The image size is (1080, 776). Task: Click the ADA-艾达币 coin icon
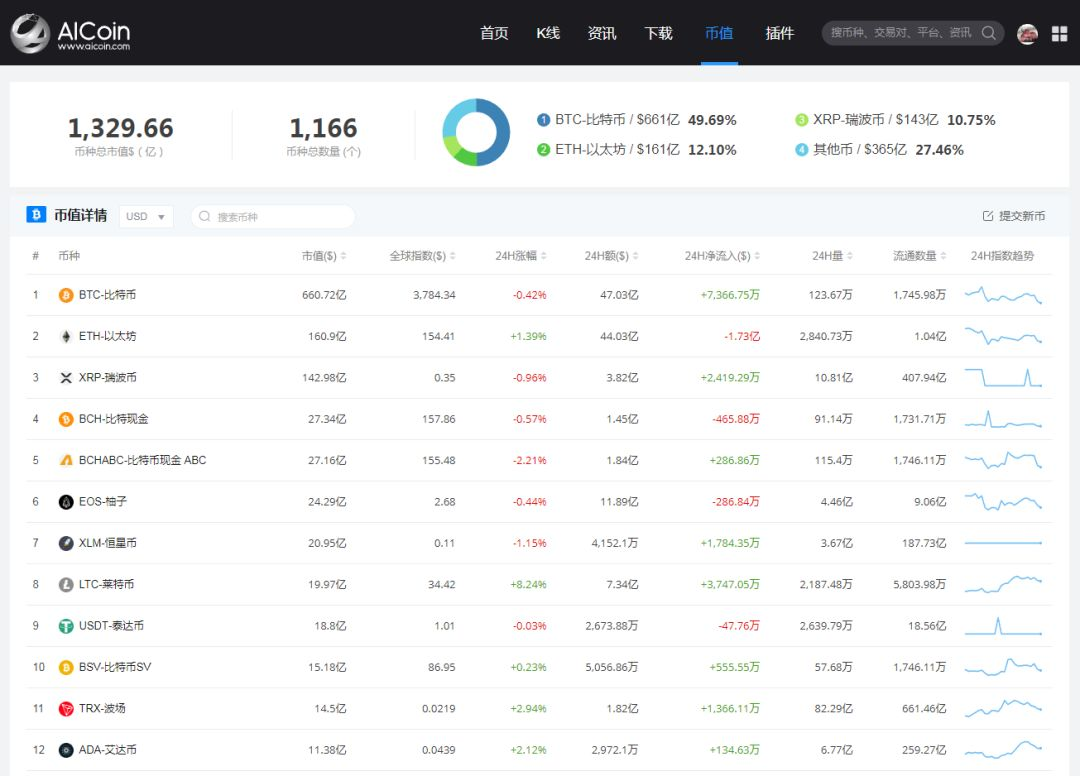(66, 750)
